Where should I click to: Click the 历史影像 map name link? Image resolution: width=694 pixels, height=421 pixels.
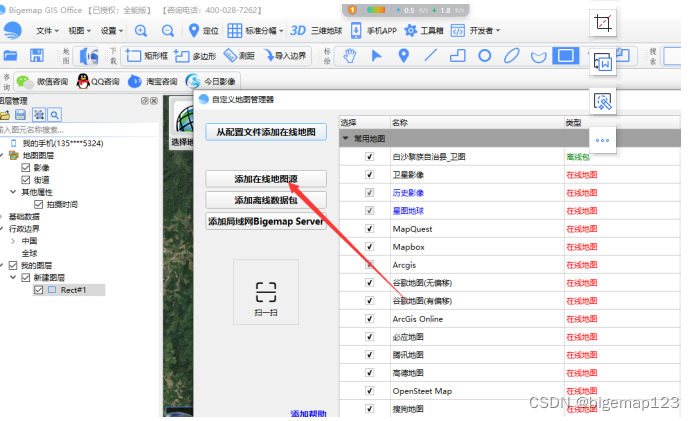coord(408,193)
